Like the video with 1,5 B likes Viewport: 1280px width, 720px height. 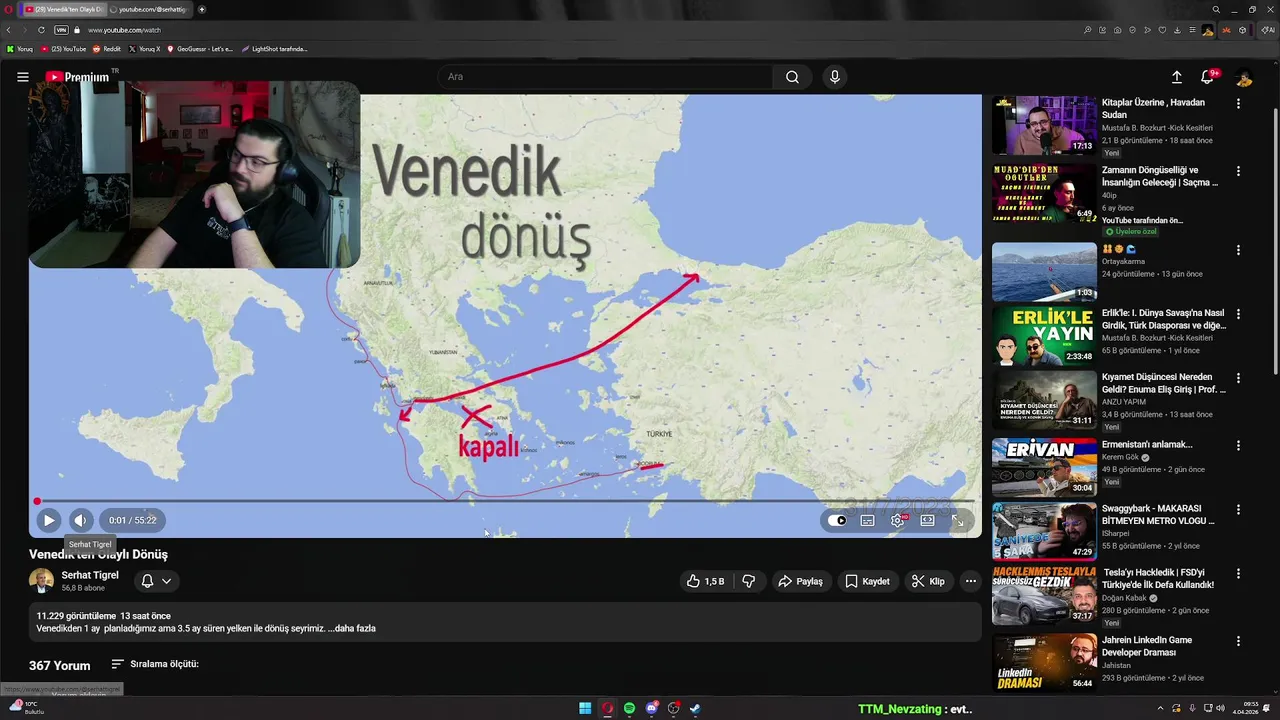point(705,581)
